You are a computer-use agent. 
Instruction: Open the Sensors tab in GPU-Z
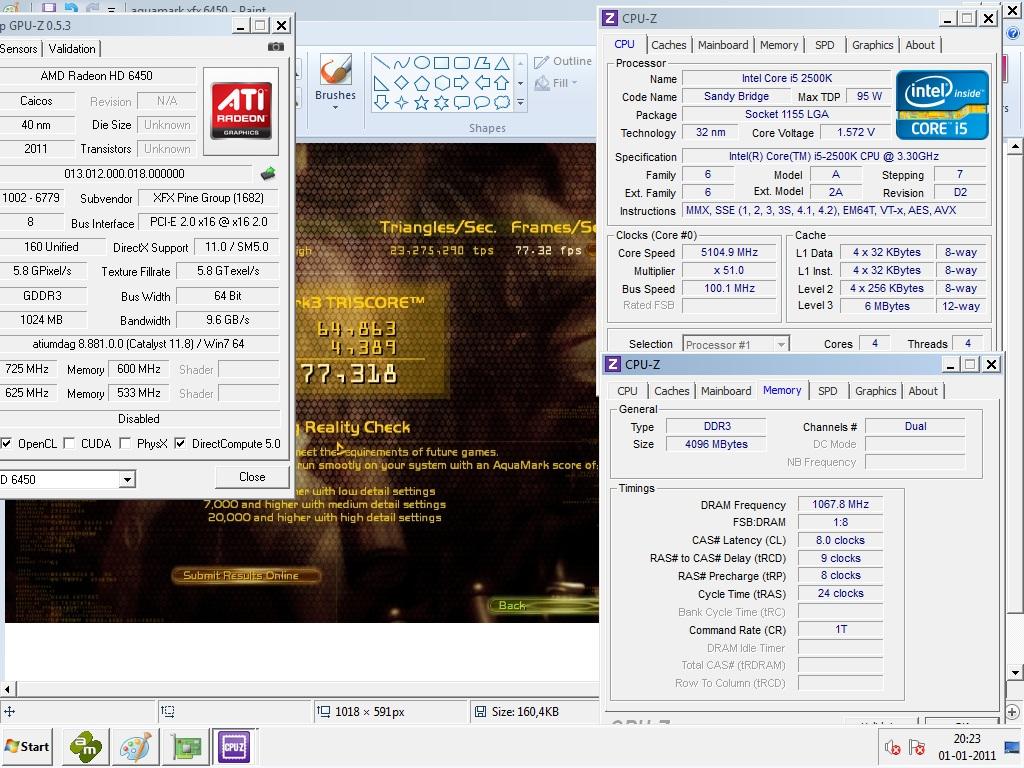(20, 49)
